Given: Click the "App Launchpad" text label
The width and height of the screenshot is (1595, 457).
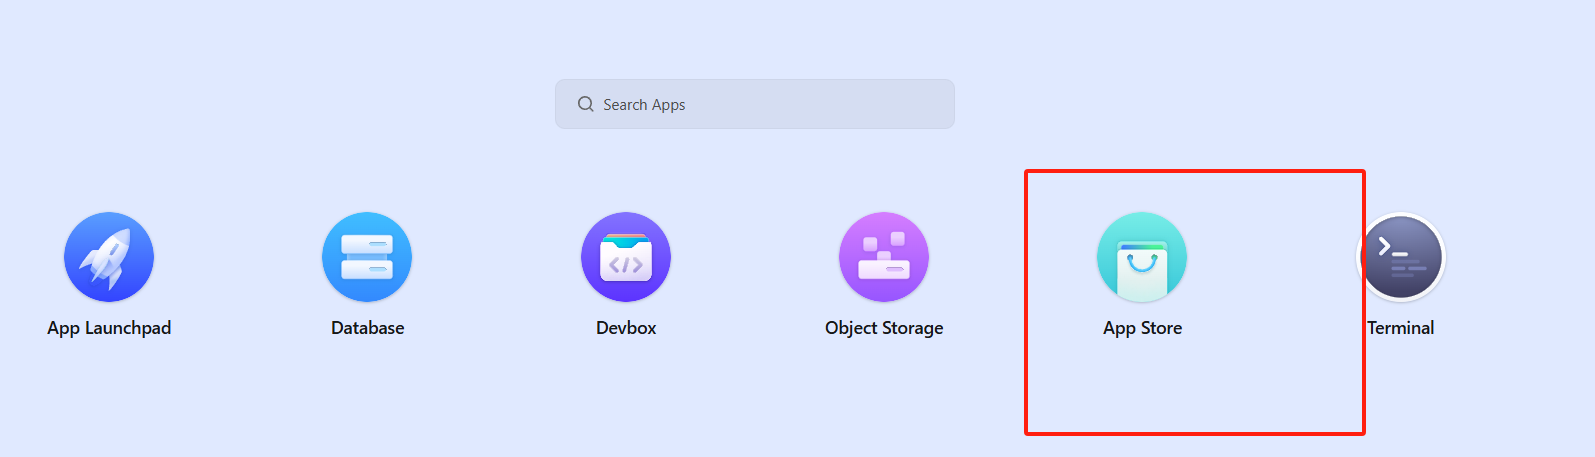Looking at the screenshot, I should [x=109, y=328].
